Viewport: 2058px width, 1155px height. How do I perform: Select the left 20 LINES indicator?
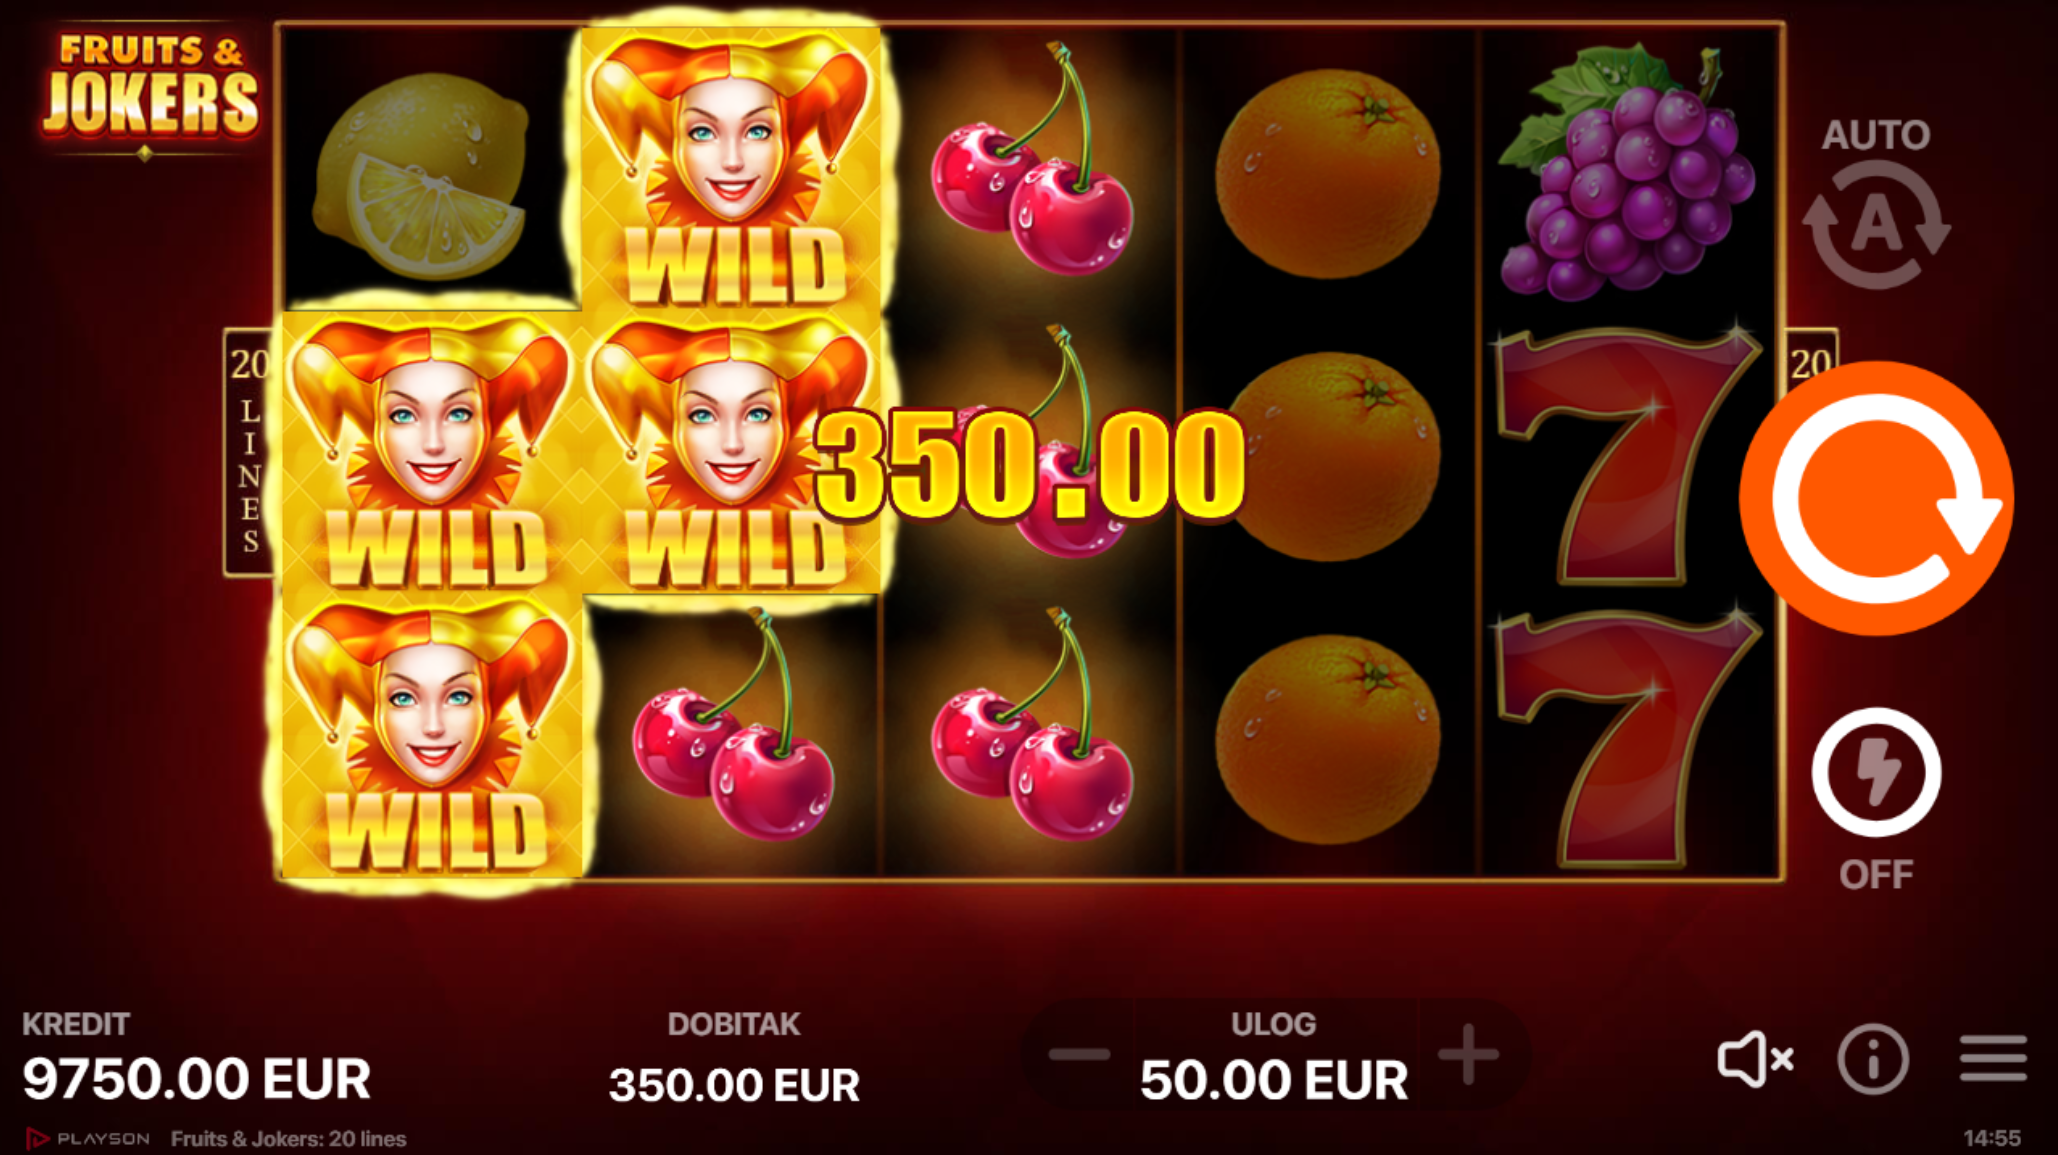coord(249,452)
